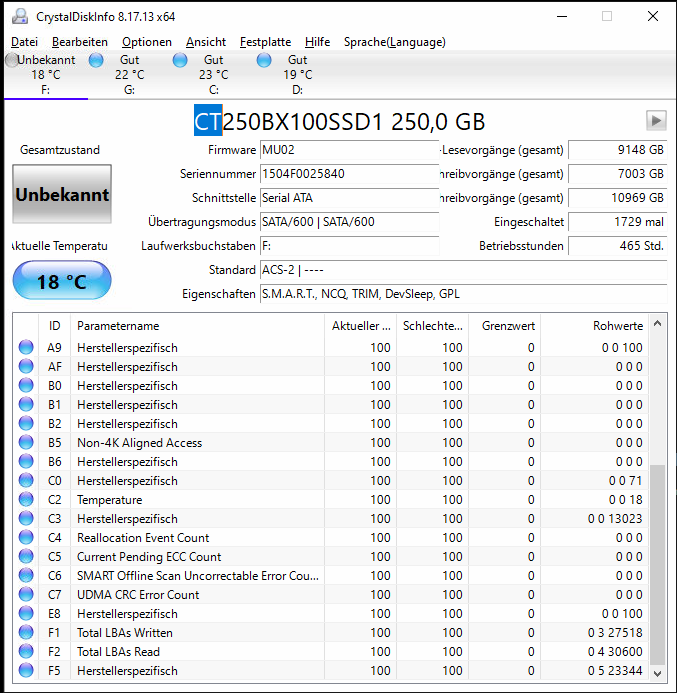677x693 pixels.
Task: Switch to drive C: tab
Action: point(214,75)
